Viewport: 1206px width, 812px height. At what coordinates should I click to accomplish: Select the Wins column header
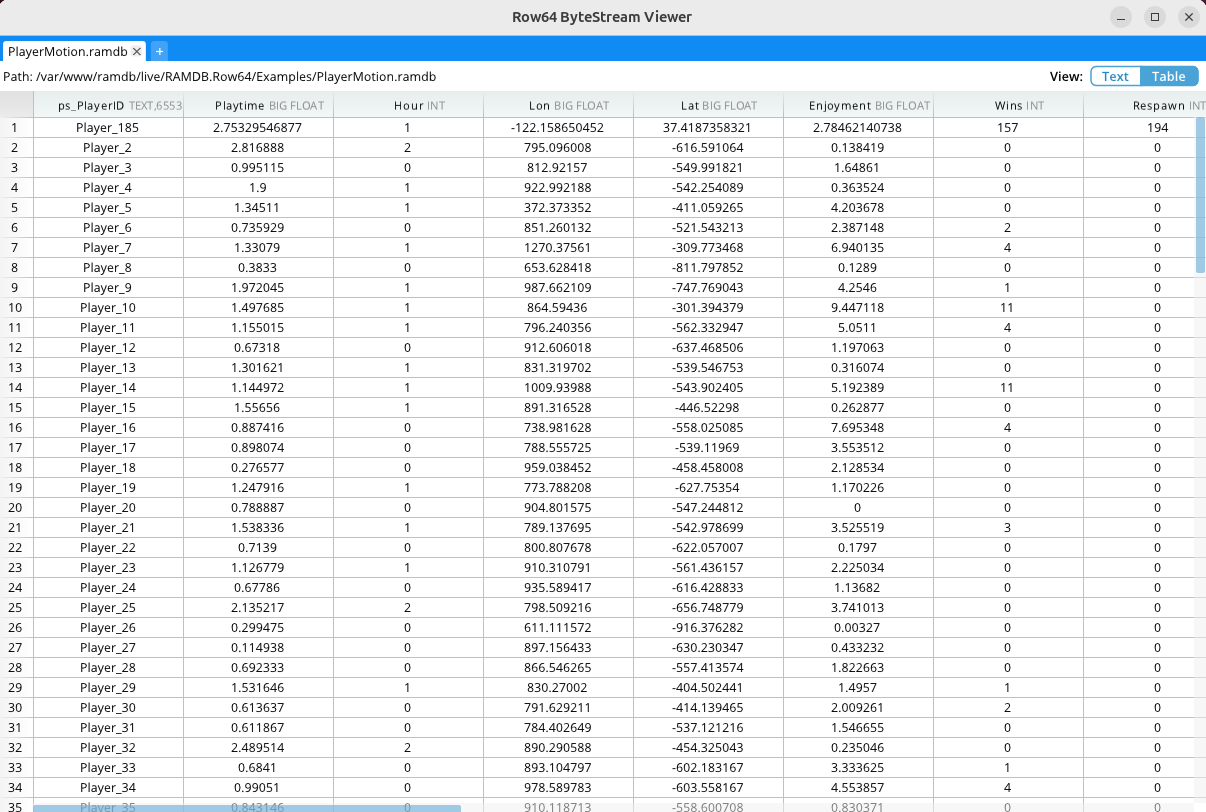coord(1008,105)
